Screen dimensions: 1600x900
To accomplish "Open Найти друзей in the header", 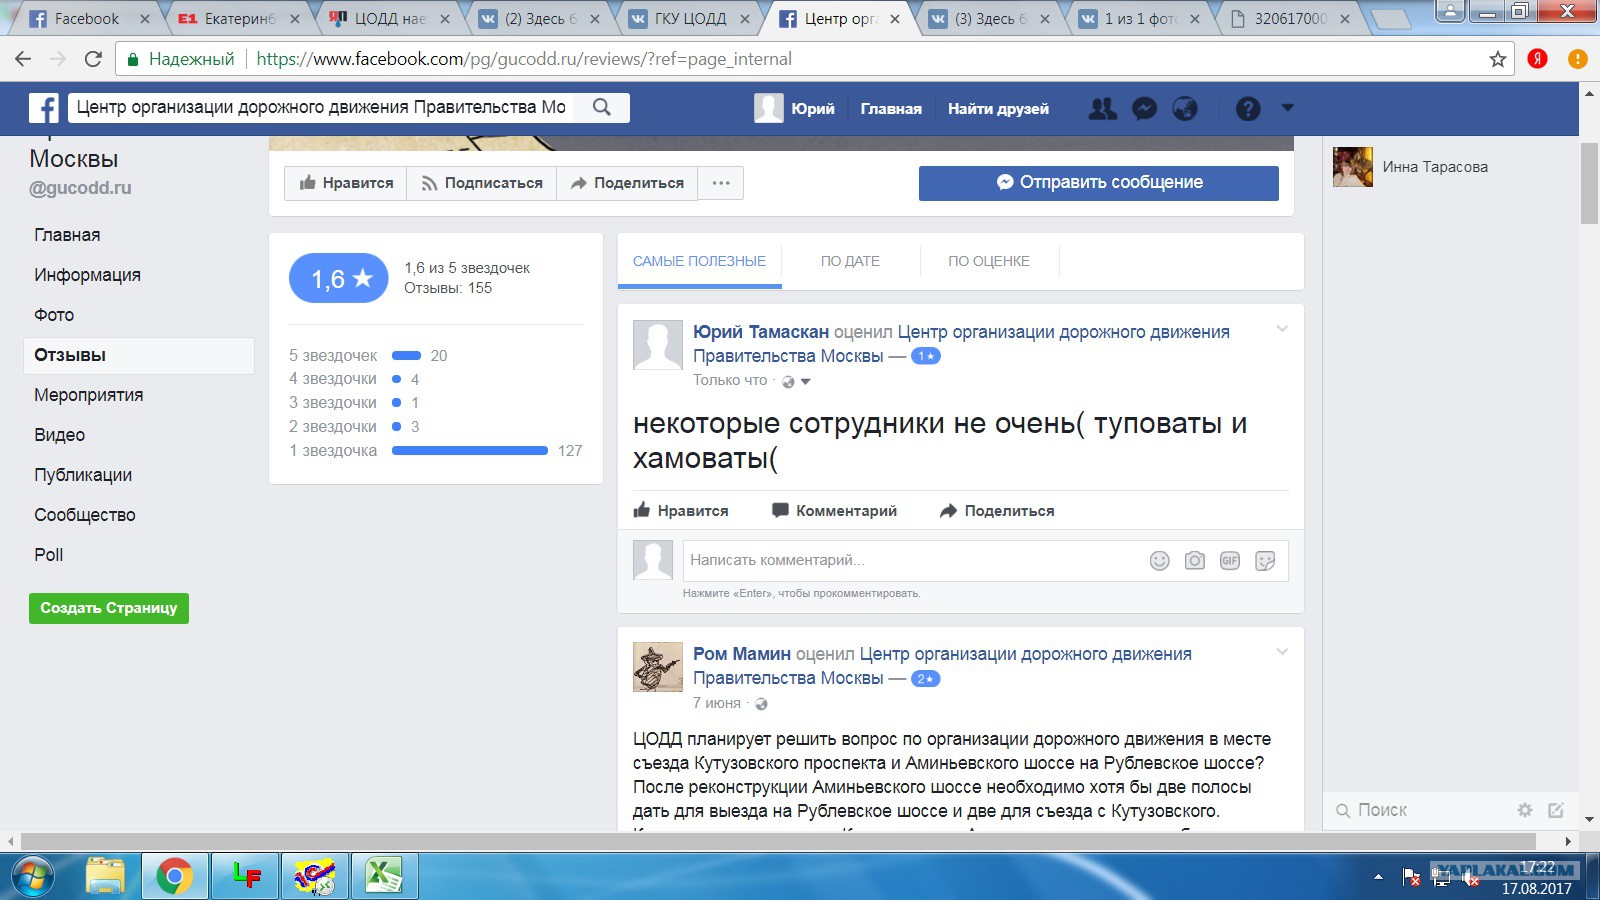I will tap(998, 108).
